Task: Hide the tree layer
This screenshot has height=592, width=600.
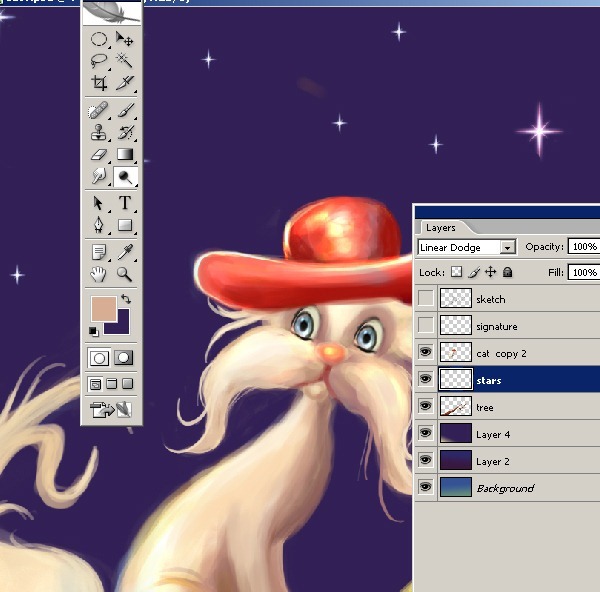Action: pyautogui.click(x=427, y=407)
